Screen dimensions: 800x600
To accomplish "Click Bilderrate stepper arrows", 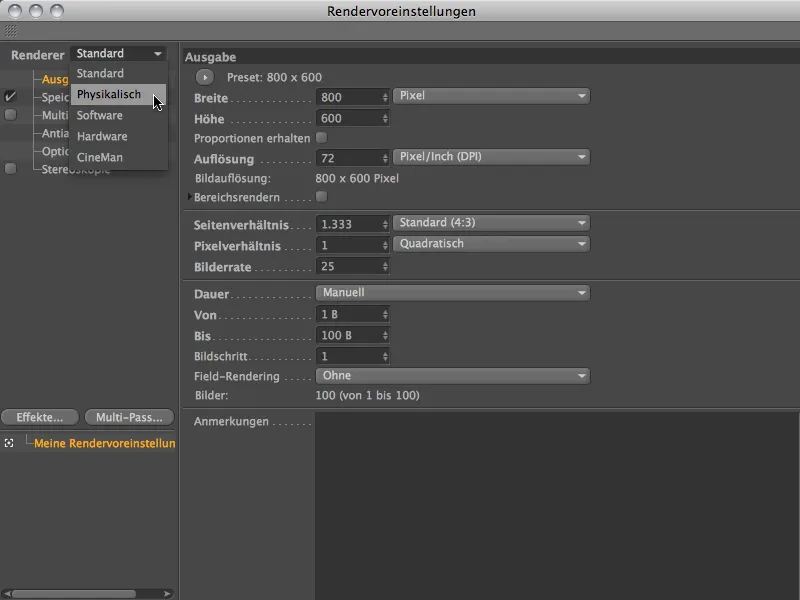I will 385,266.
